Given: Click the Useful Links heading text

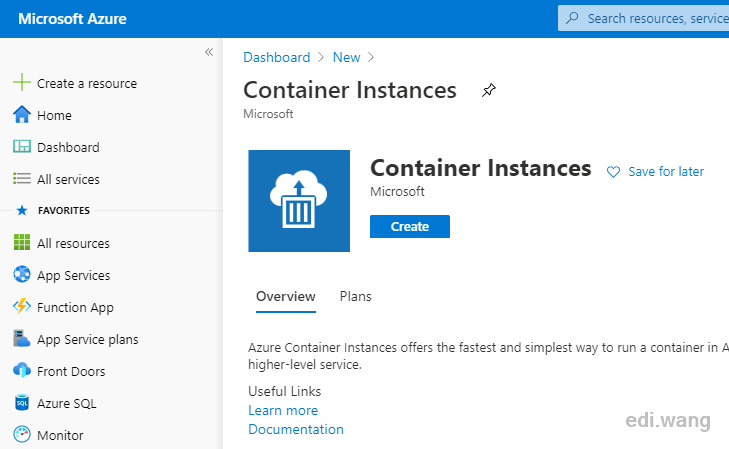Looking at the screenshot, I should 285,391.
